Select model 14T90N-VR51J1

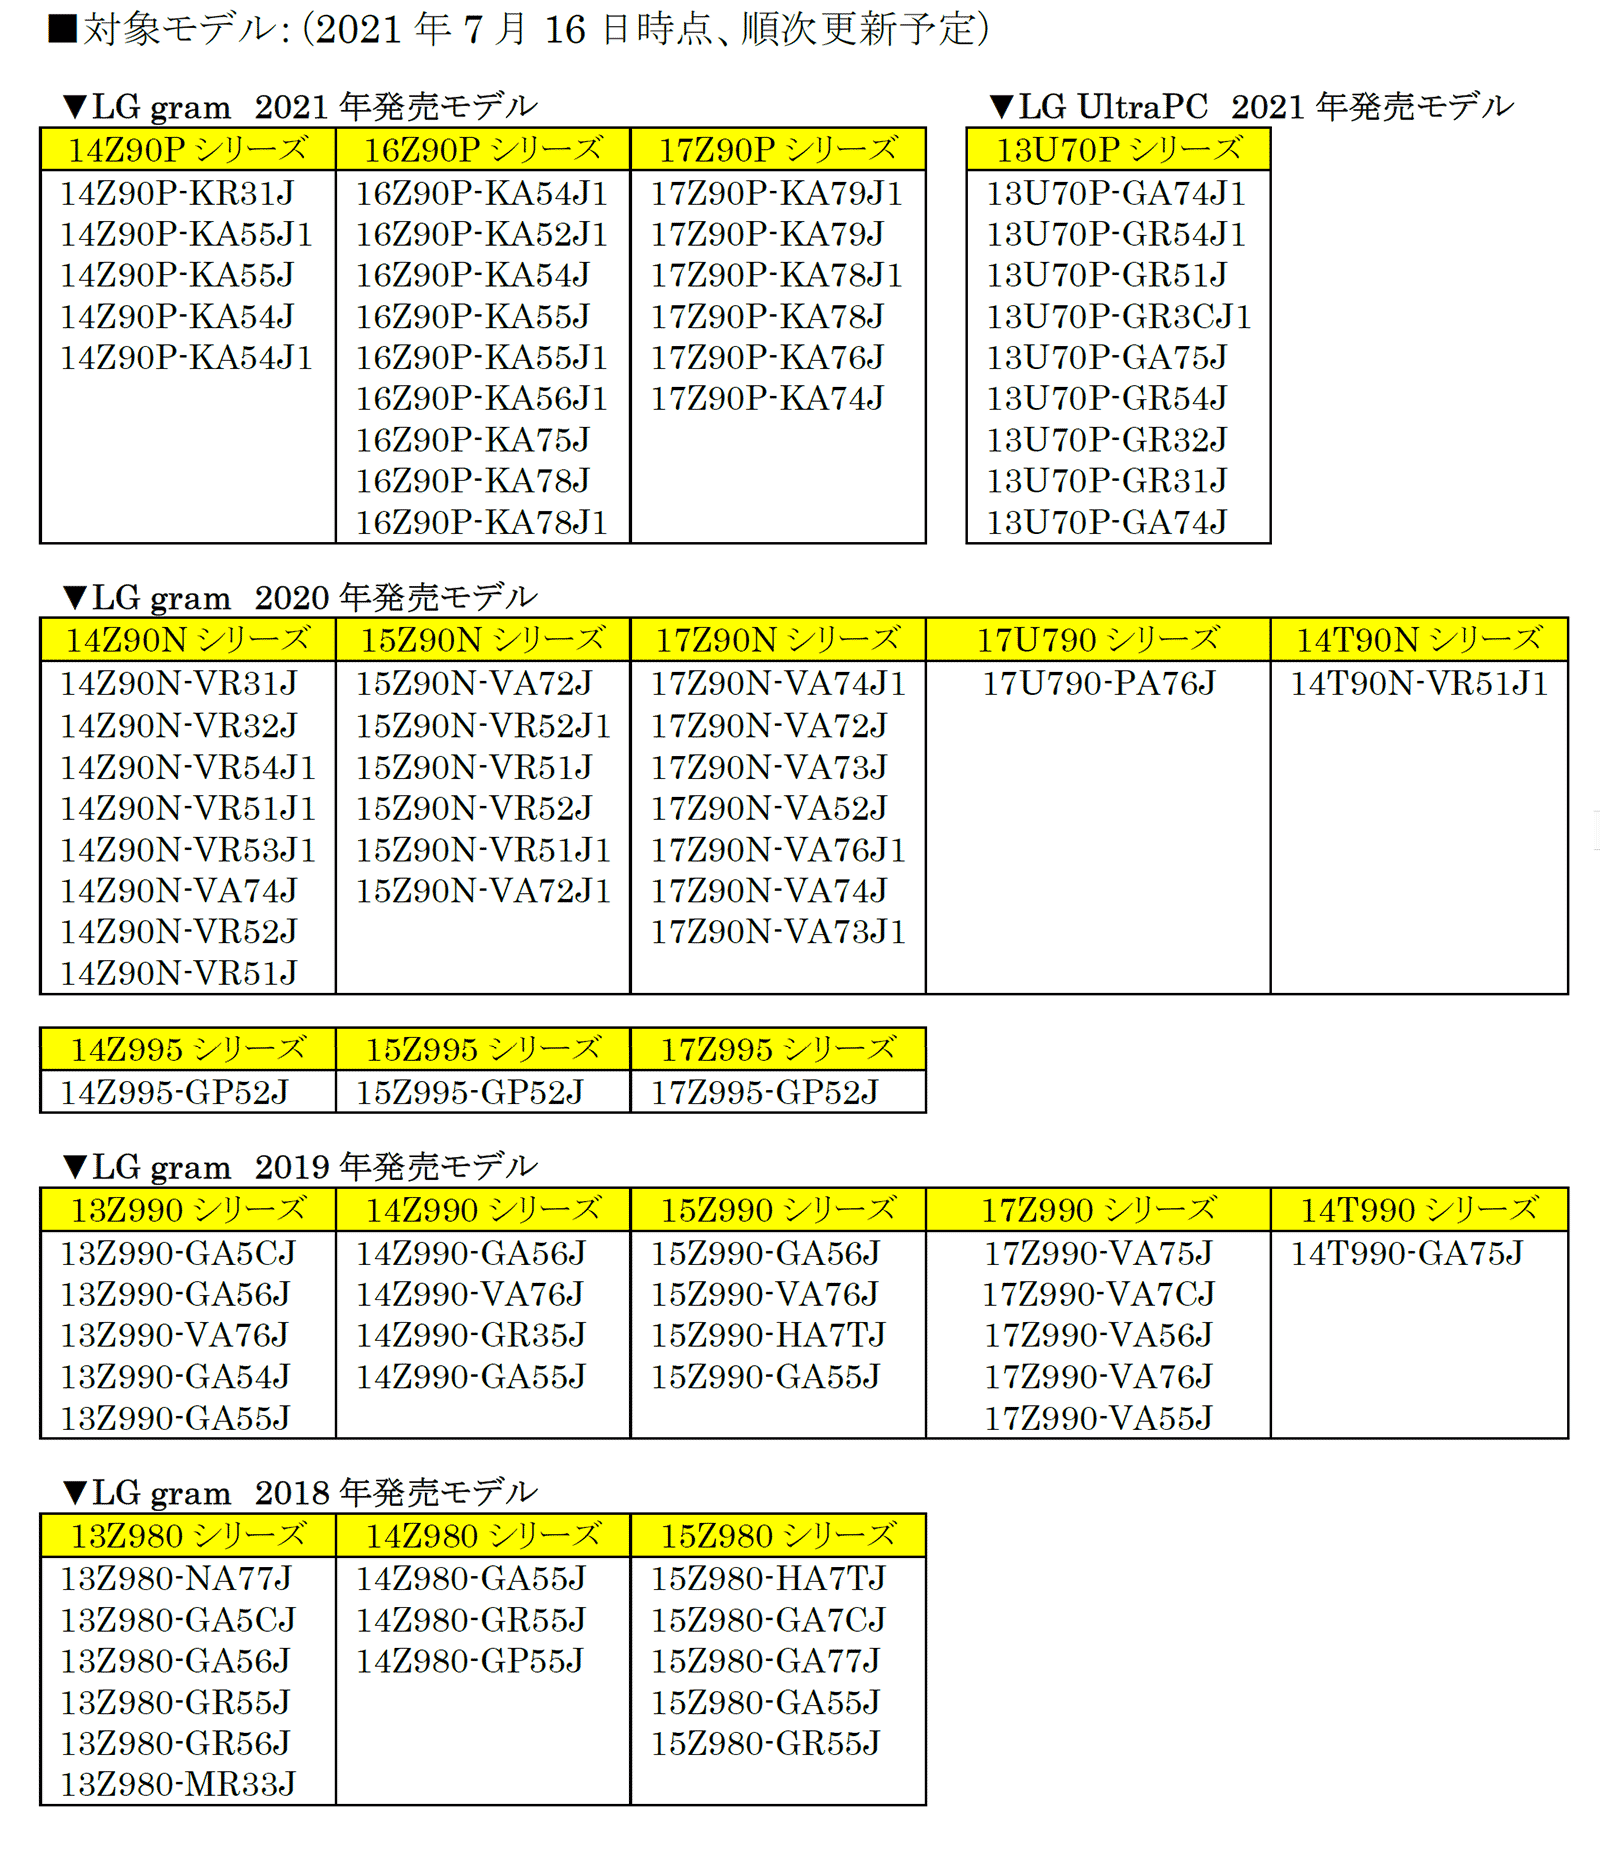1418,684
